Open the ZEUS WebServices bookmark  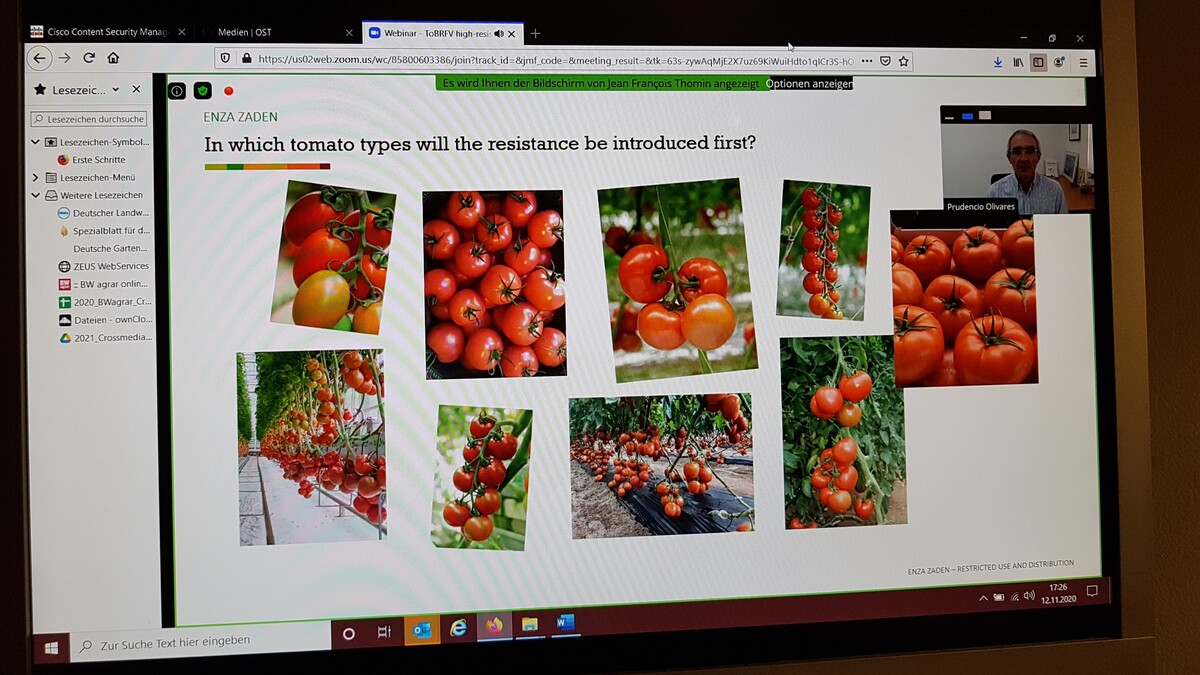tap(104, 266)
